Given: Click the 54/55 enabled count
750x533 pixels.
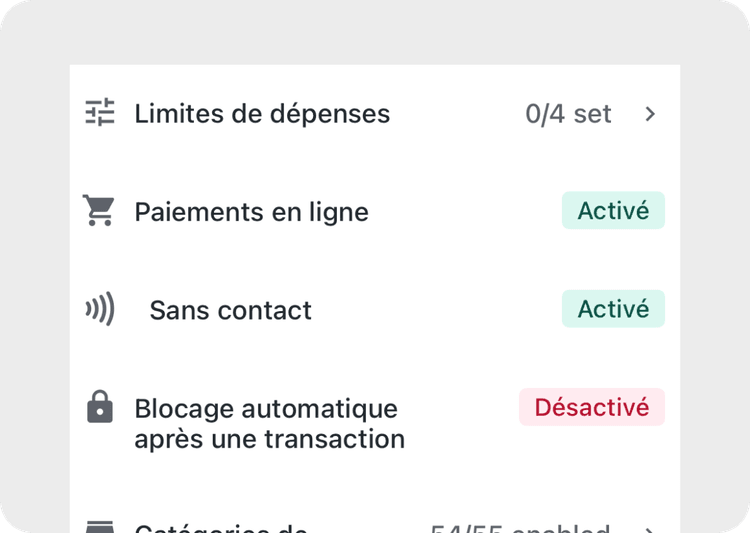Looking at the screenshot, I should pyautogui.click(x=520, y=529).
